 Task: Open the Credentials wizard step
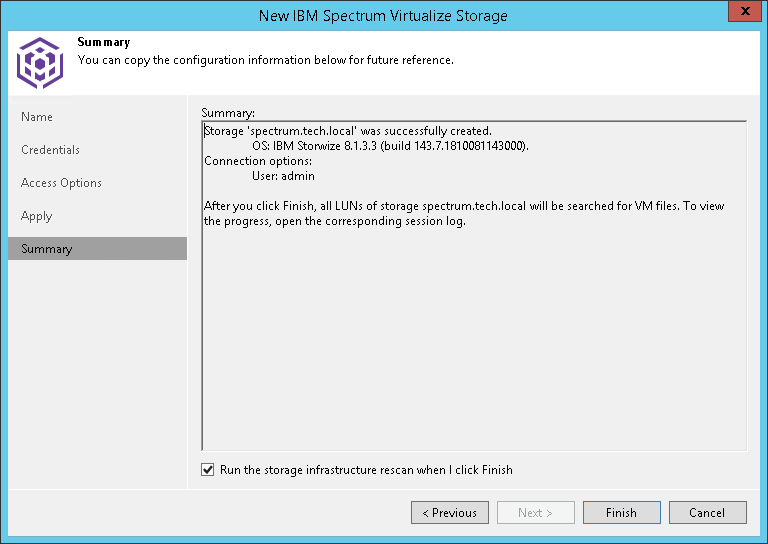[50, 150]
